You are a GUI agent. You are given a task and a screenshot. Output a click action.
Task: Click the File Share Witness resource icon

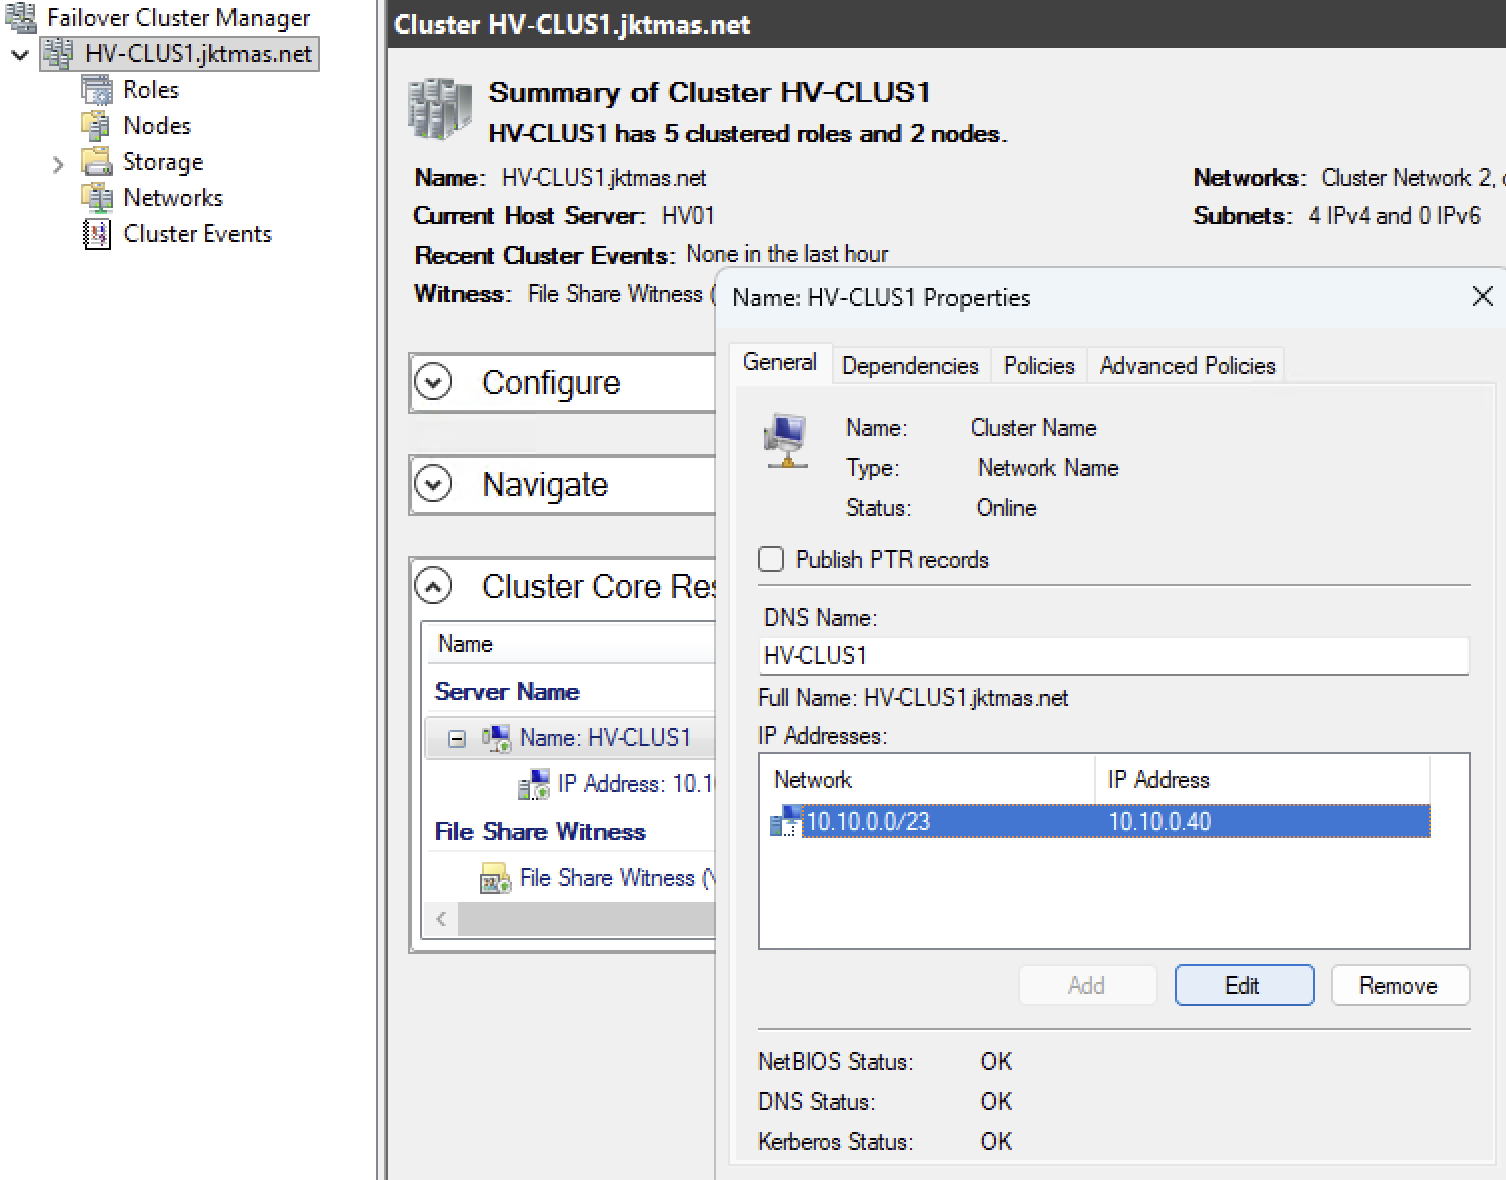pos(495,879)
